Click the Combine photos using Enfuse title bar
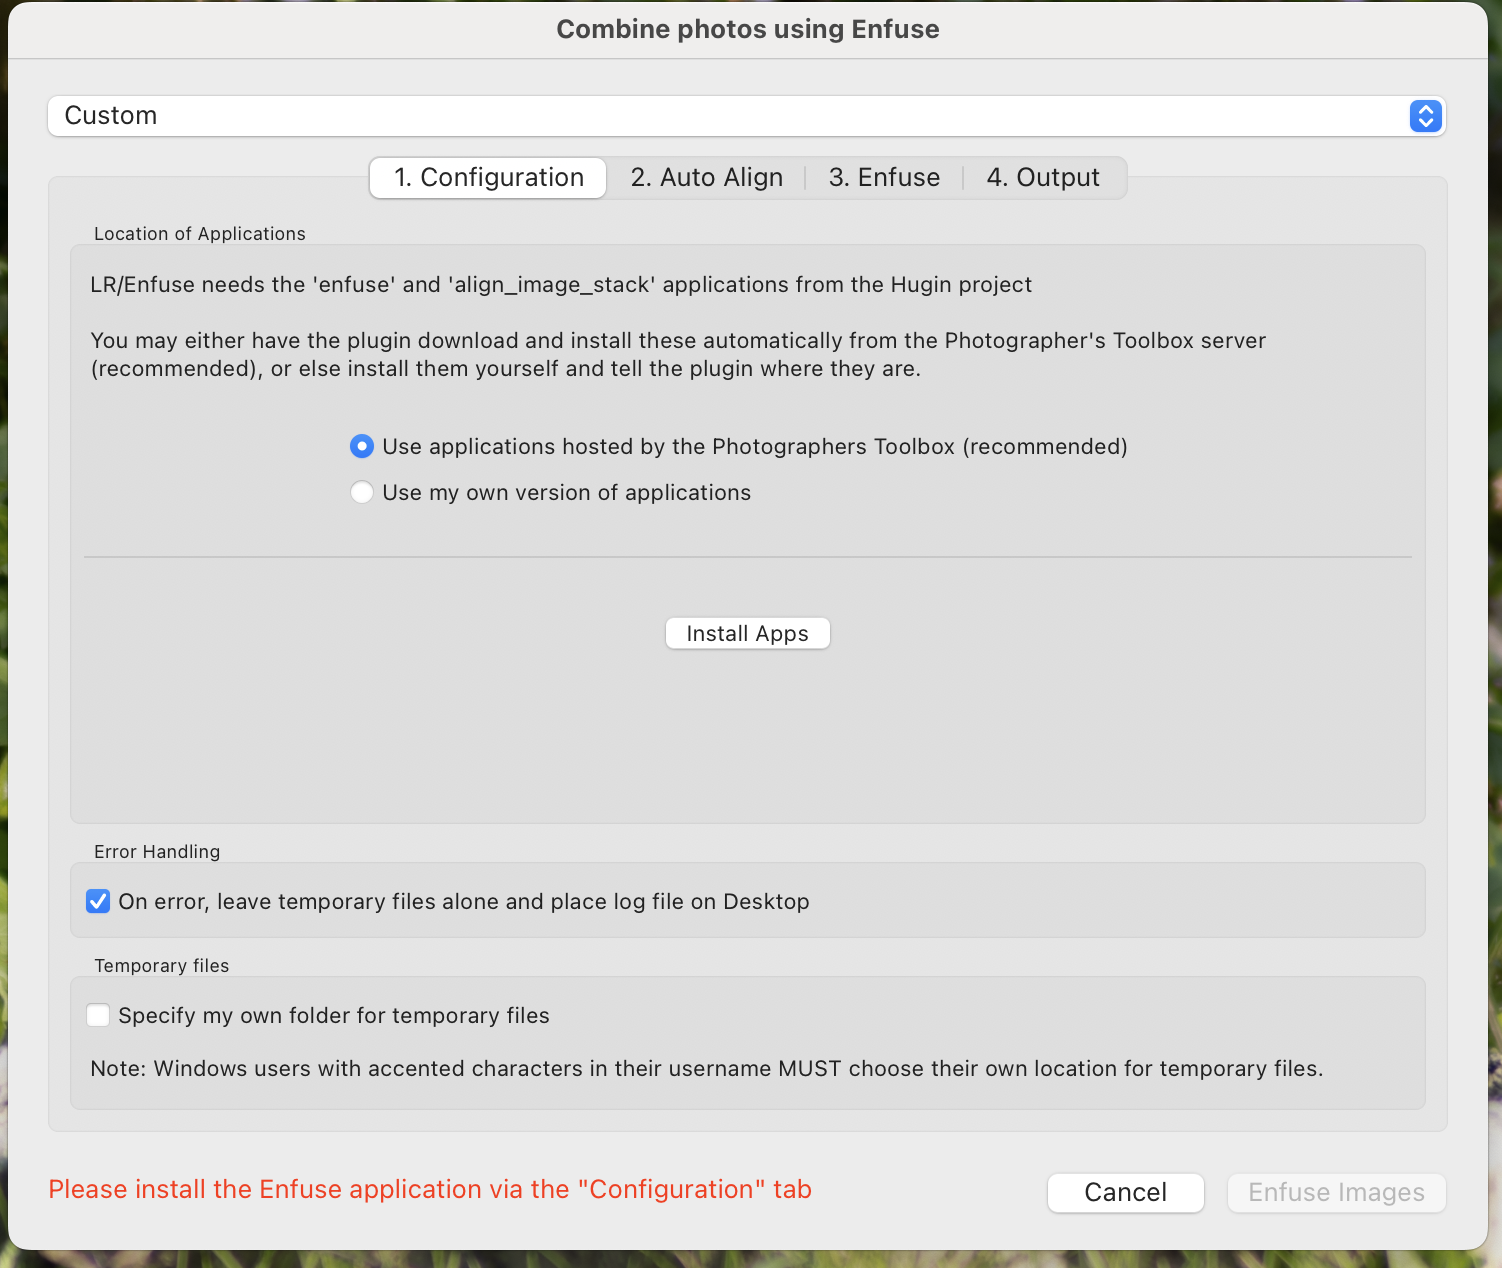This screenshot has width=1502, height=1268. tap(748, 30)
